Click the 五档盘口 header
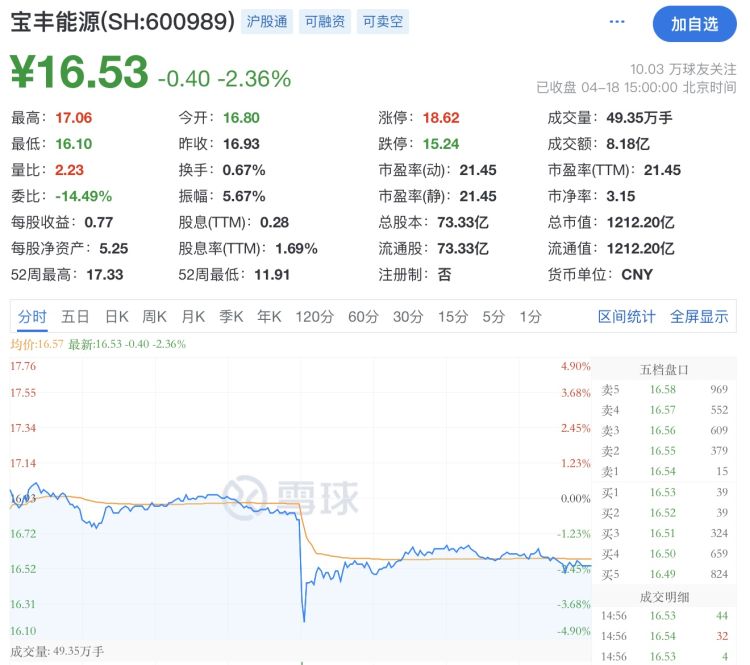 tap(664, 370)
